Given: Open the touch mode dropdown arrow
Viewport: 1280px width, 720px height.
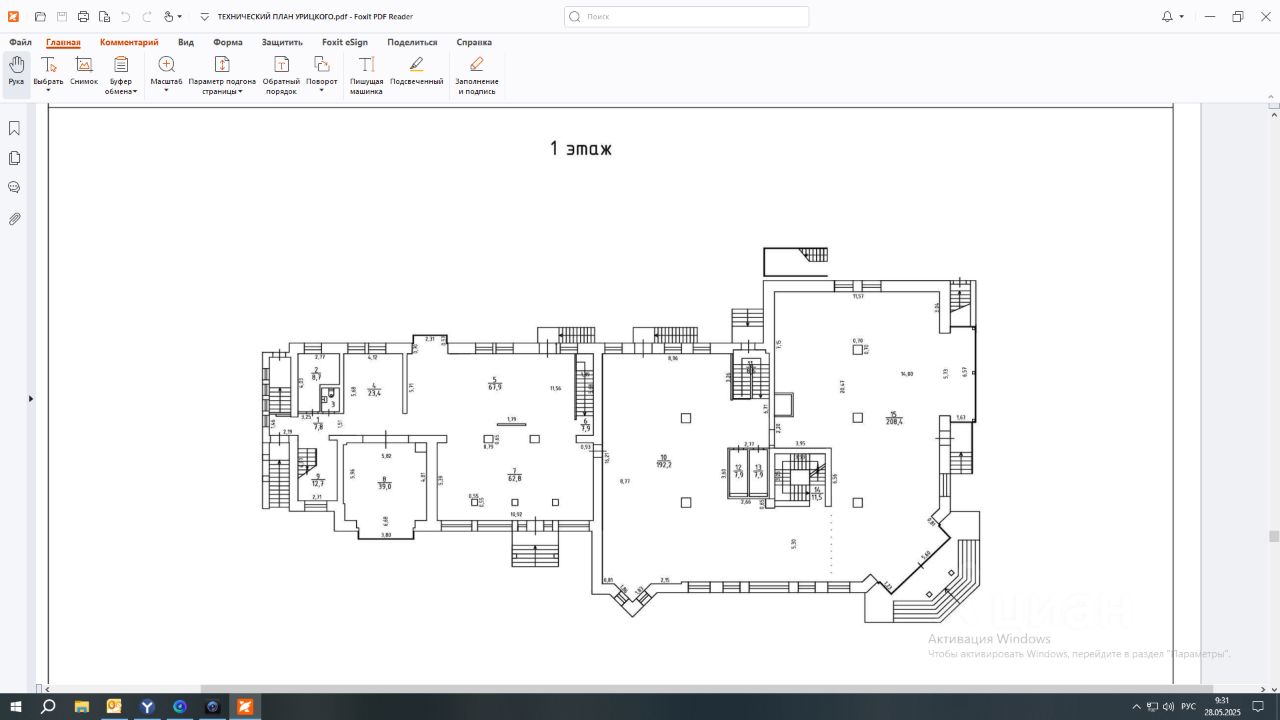Looking at the screenshot, I should [180, 17].
